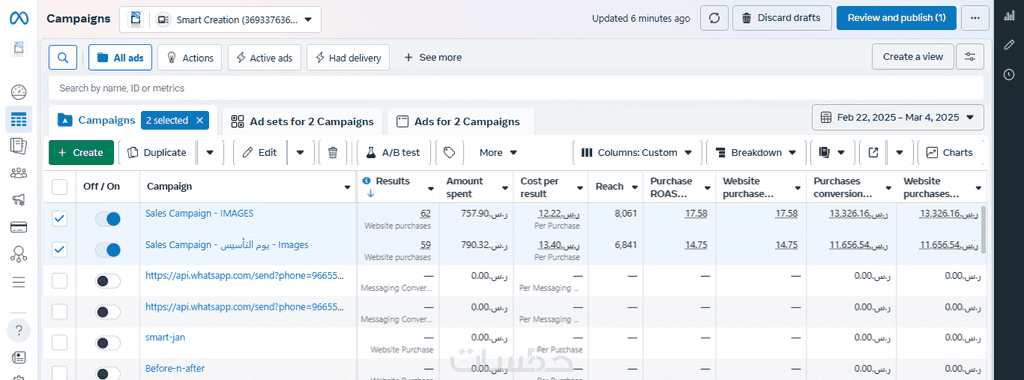Open Ads reporting pages icon in sidebar
Viewport: 1024px width, 380px height.
point(18,146)
